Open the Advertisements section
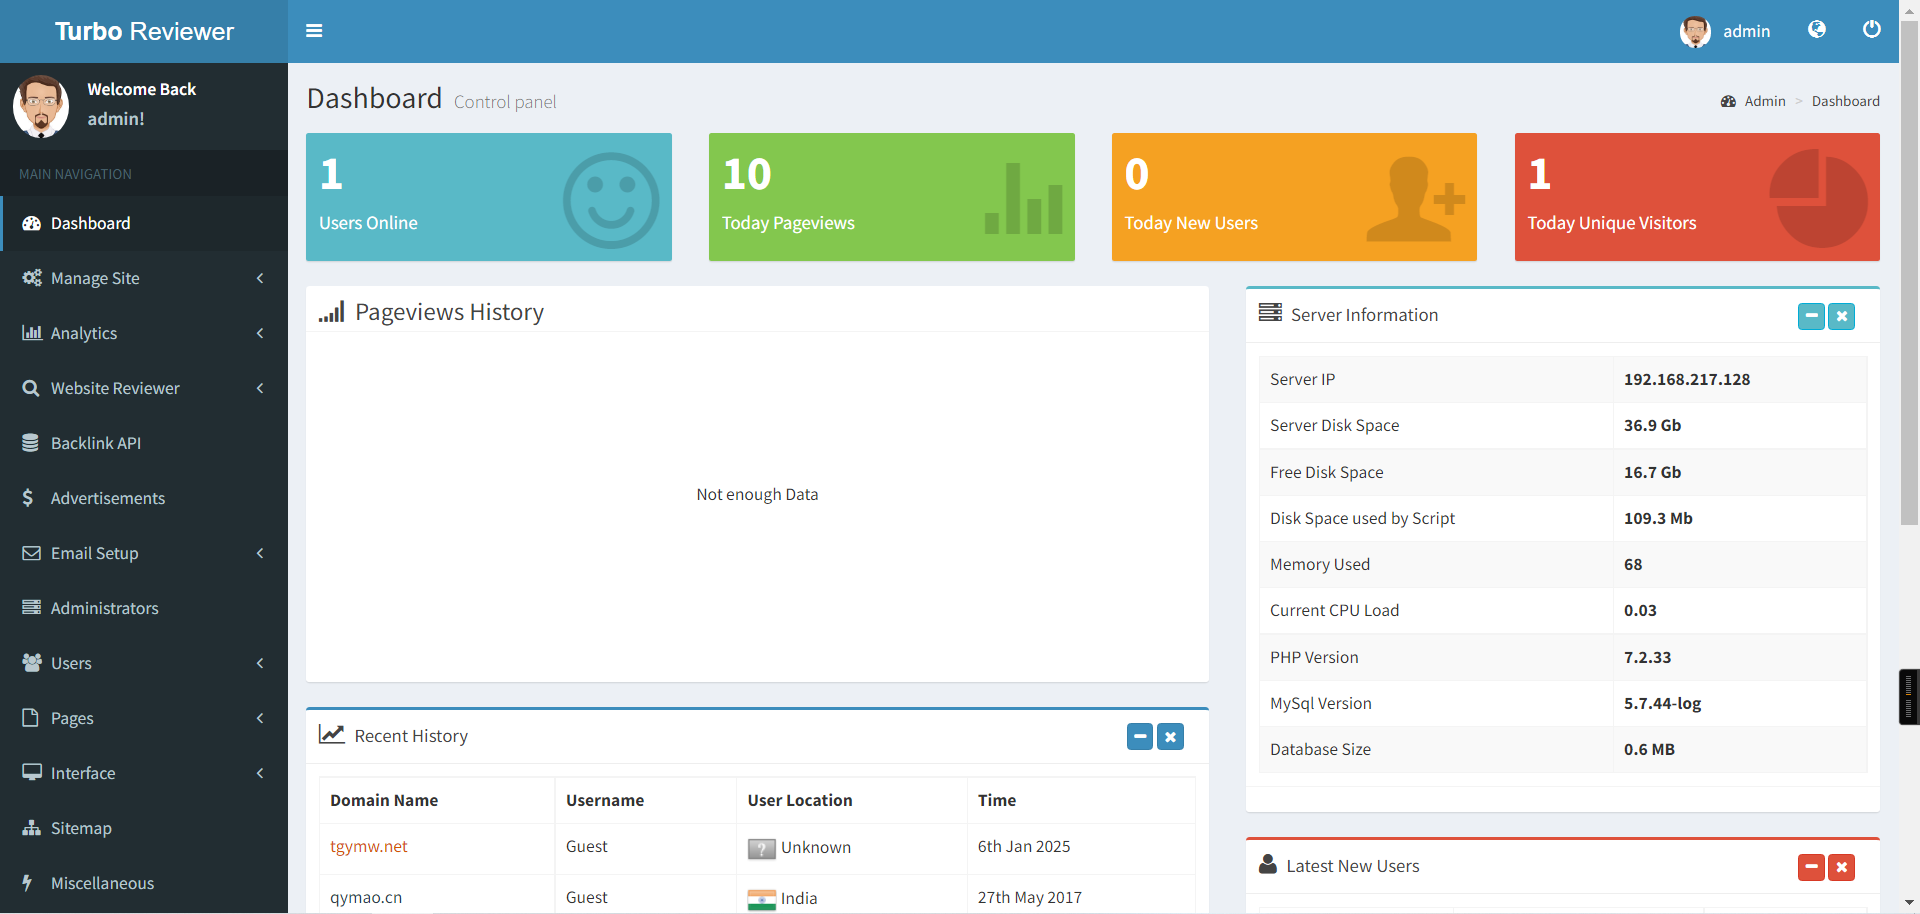The width and height of the screenshot is (1920, 914). coord(108,498)
